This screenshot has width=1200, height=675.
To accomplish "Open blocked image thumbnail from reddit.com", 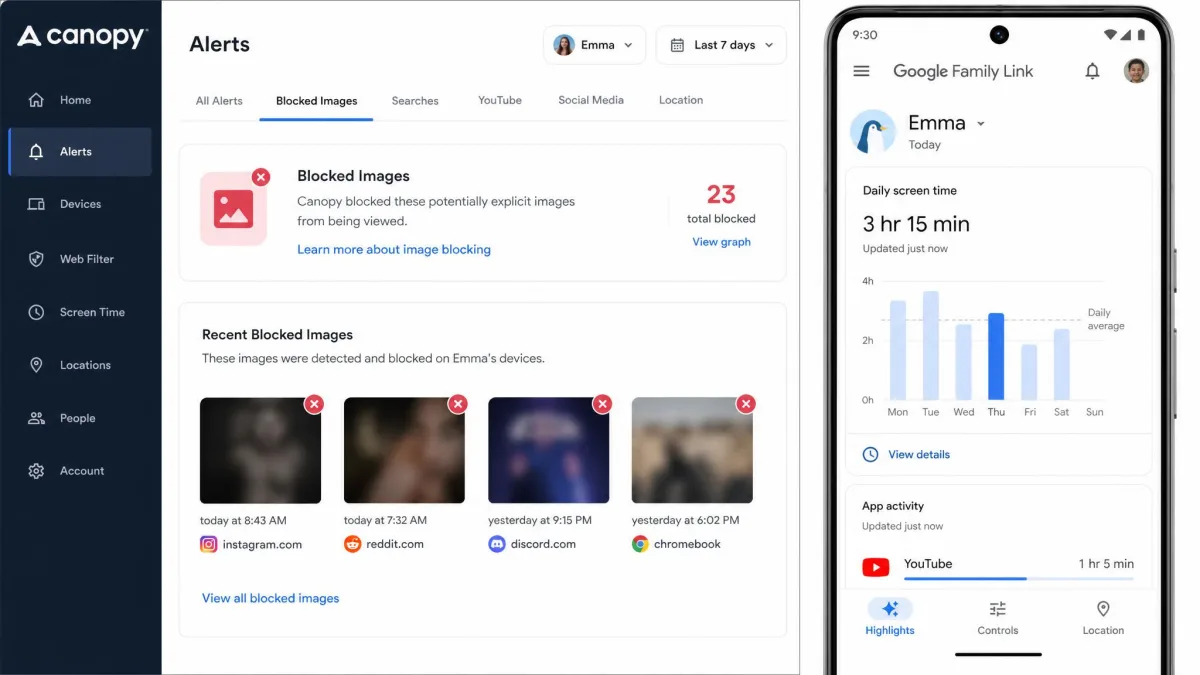I will point(404,450).
